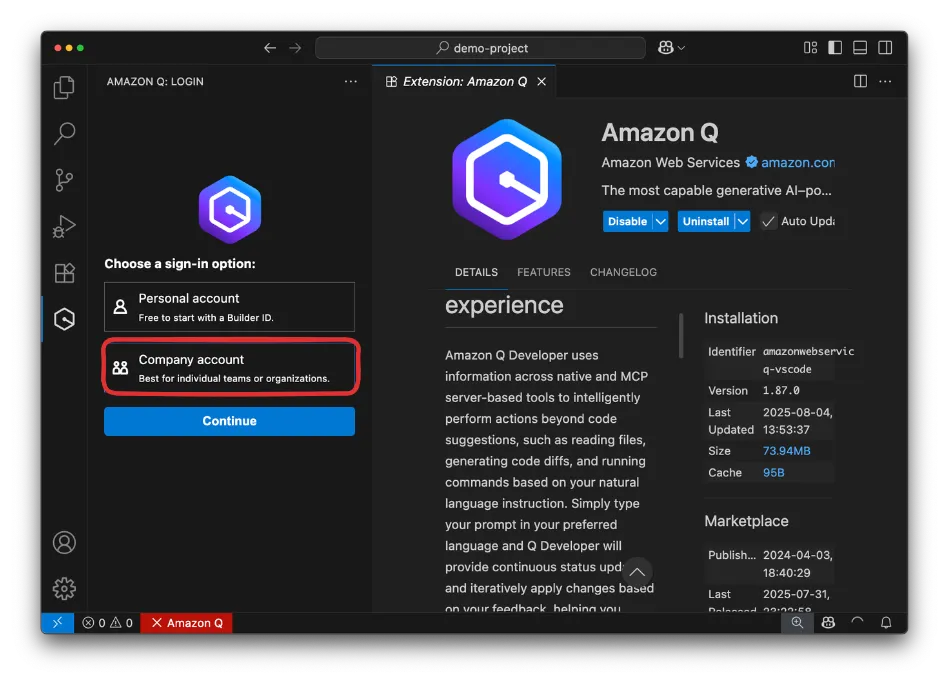Image resolution: width=948 pixels, height=685 pixels.
Task: Toggle the Auto Update checkbox
Action: coord(768,221)
